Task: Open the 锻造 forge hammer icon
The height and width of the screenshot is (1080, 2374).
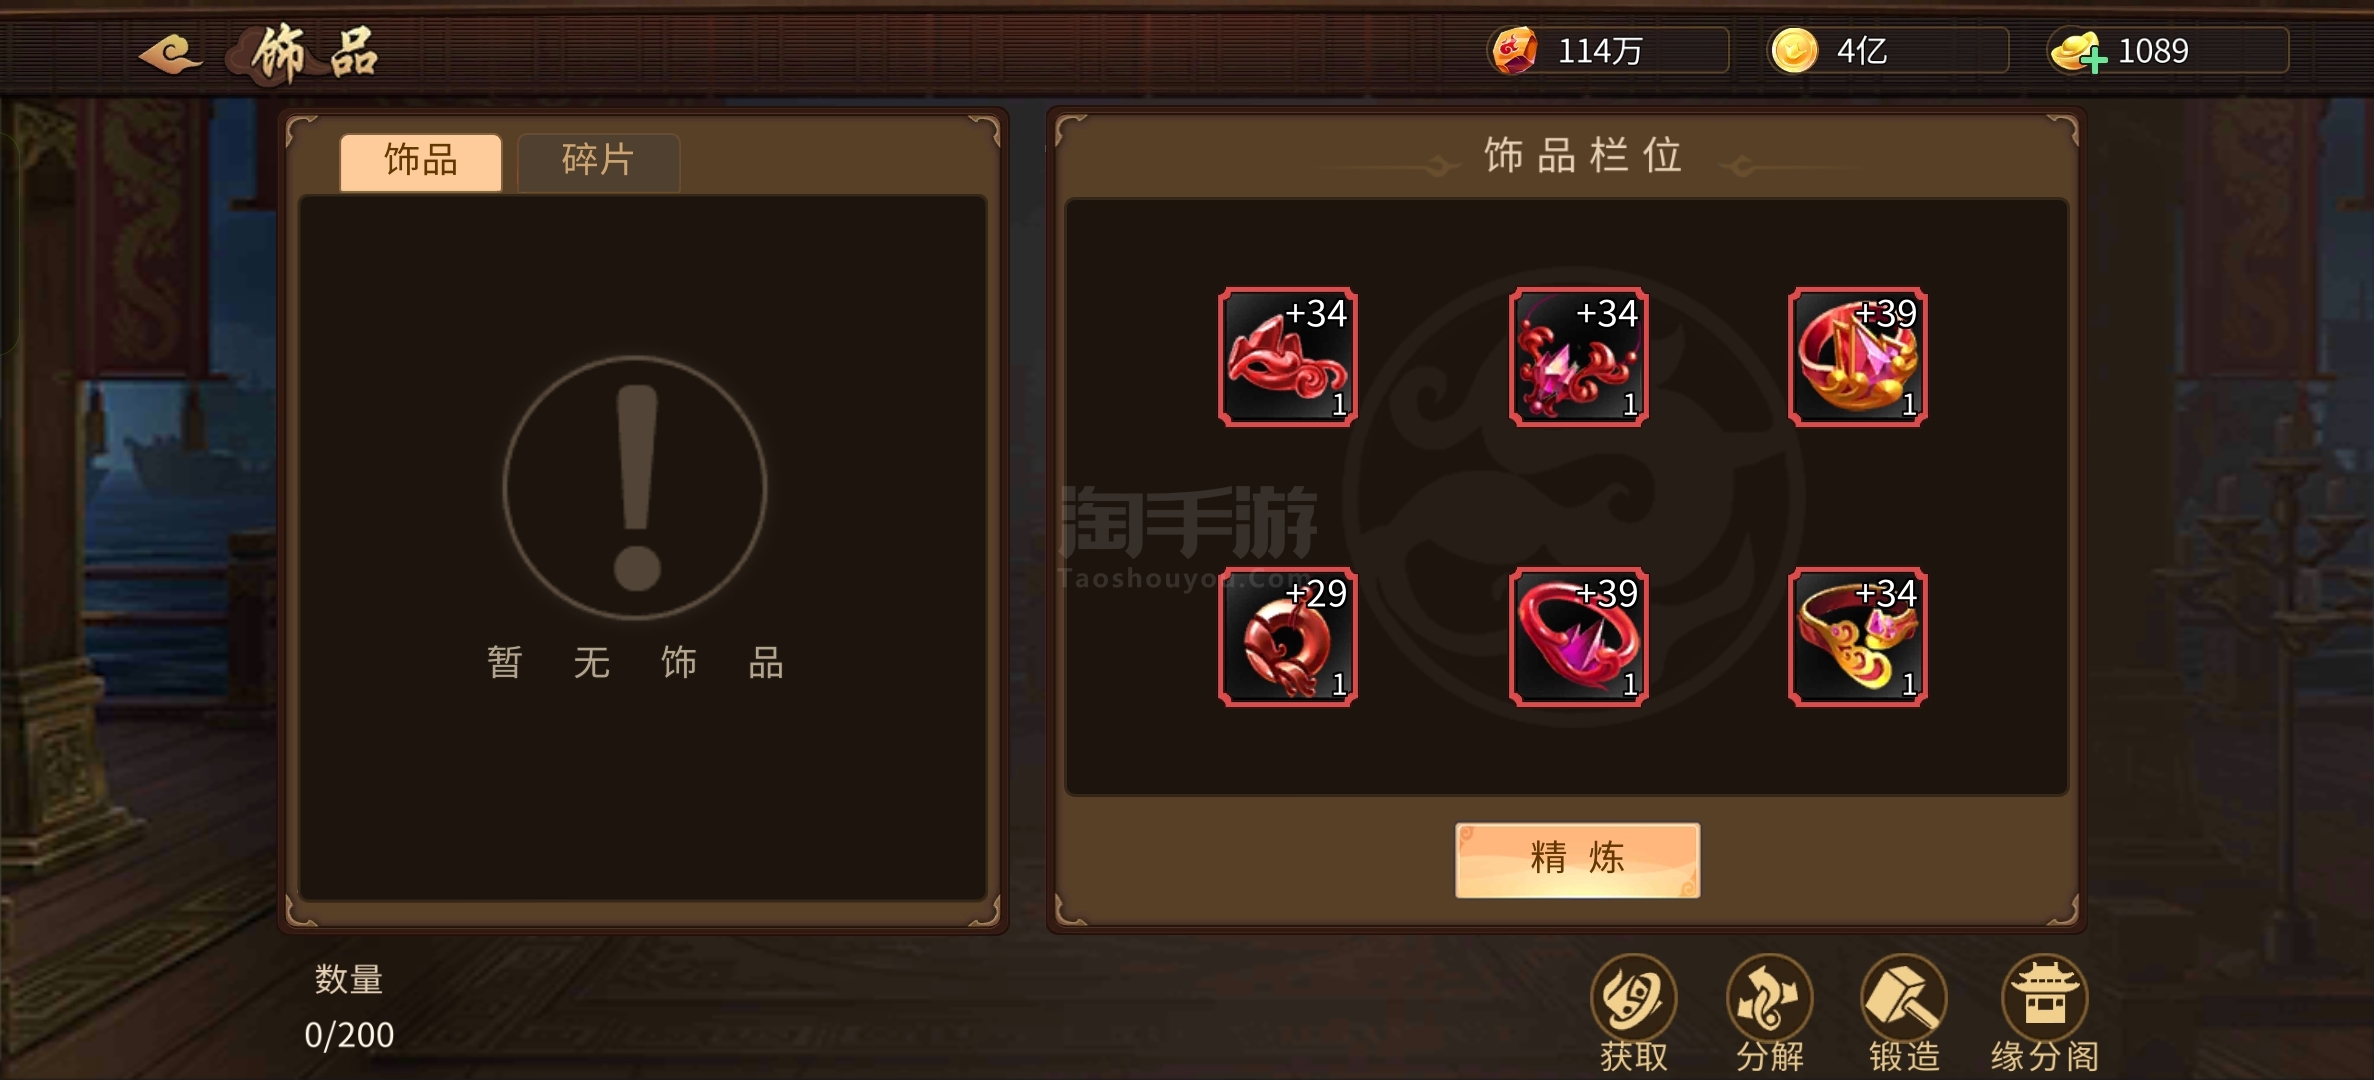Action: [1904, 1013]
